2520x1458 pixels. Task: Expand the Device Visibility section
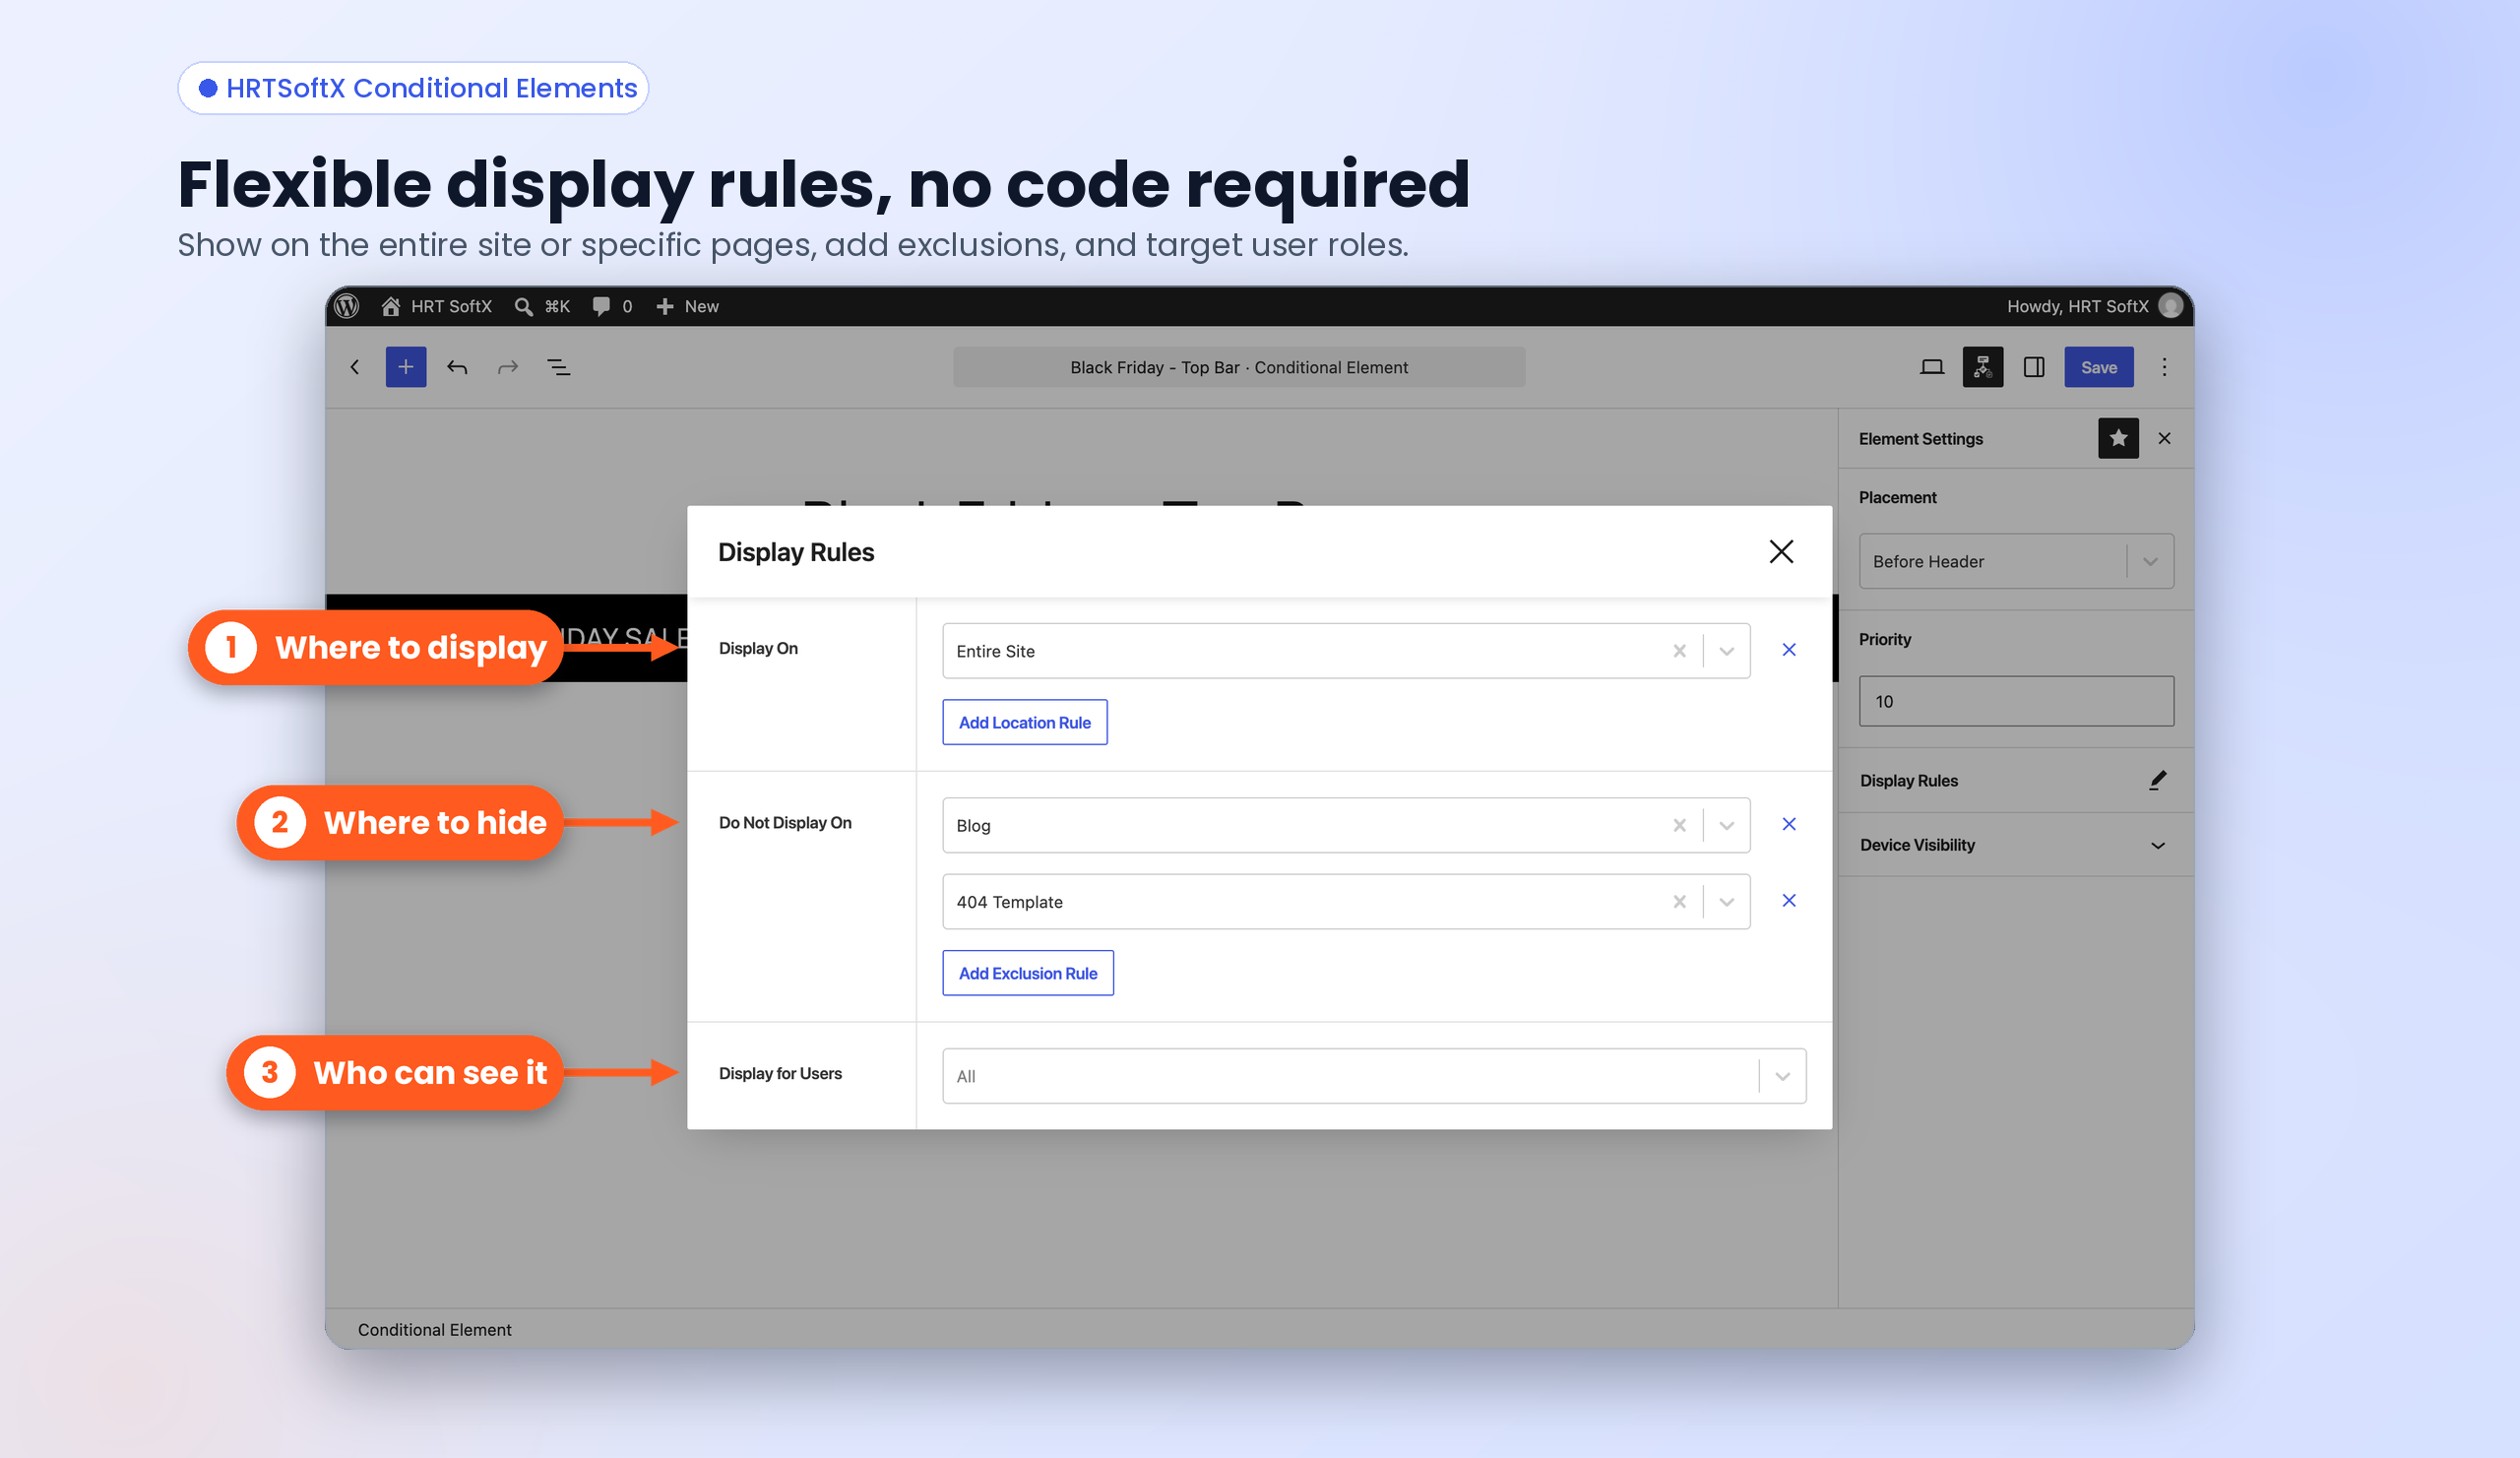pyautogui.click(x=2016, y=845)
